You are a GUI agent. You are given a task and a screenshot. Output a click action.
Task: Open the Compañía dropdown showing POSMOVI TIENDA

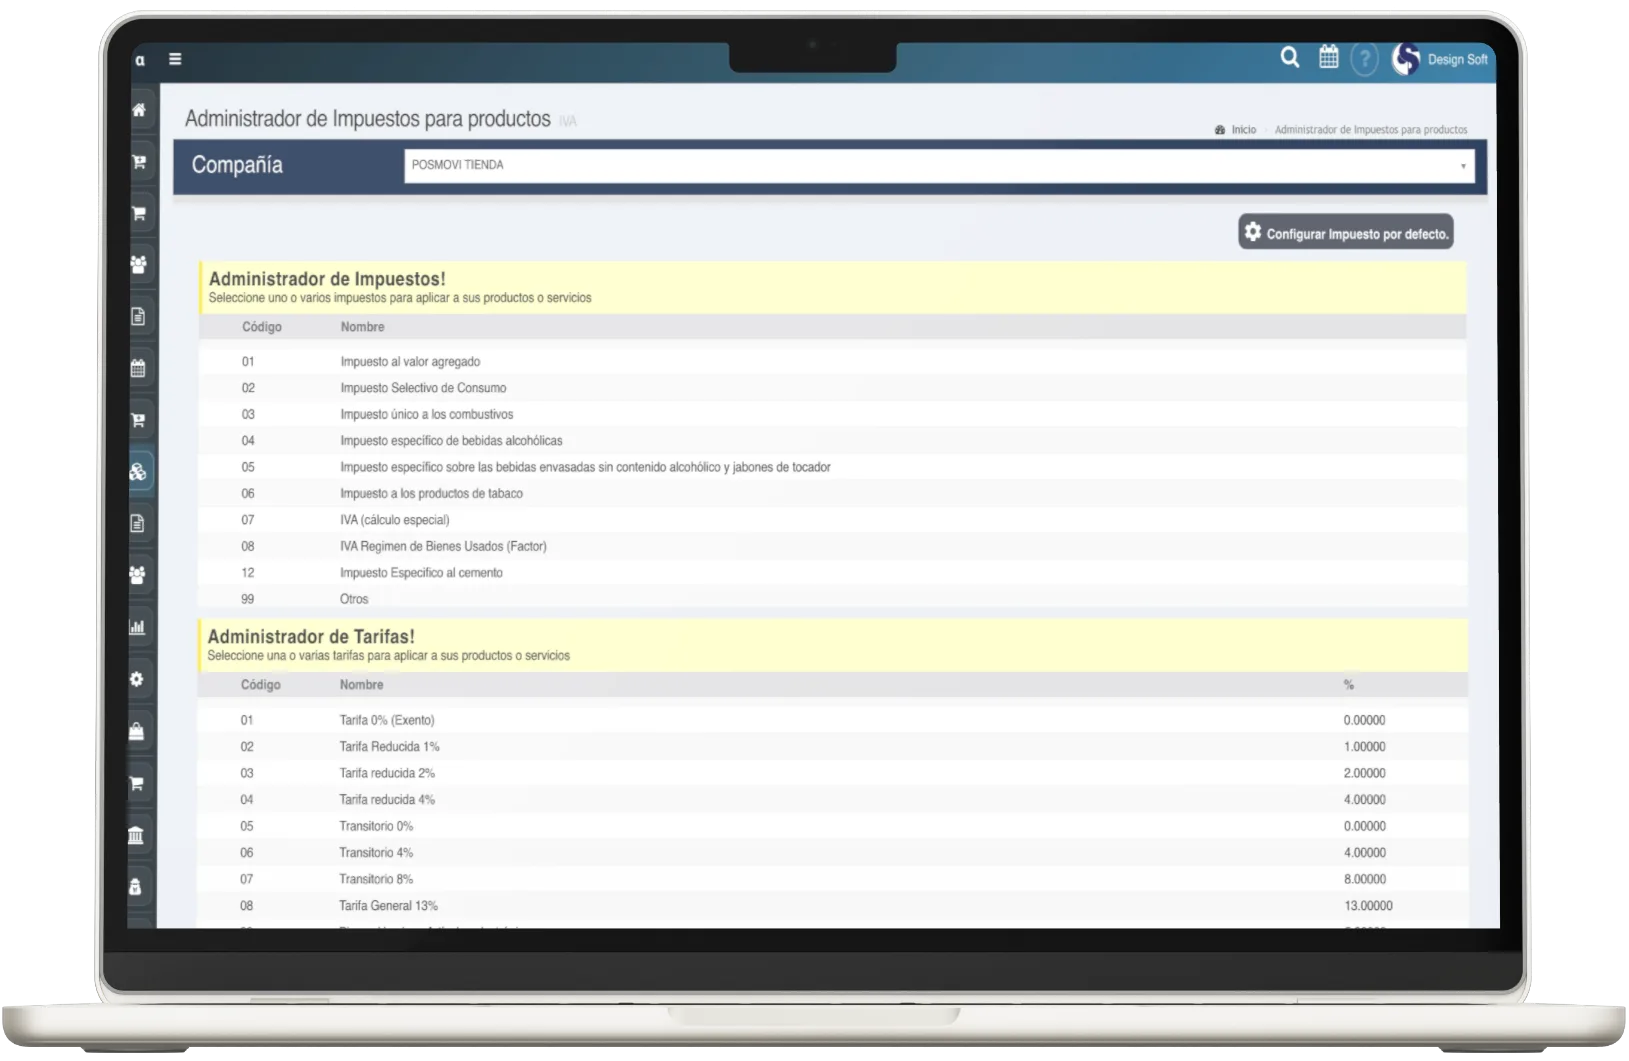click(938, 166)
